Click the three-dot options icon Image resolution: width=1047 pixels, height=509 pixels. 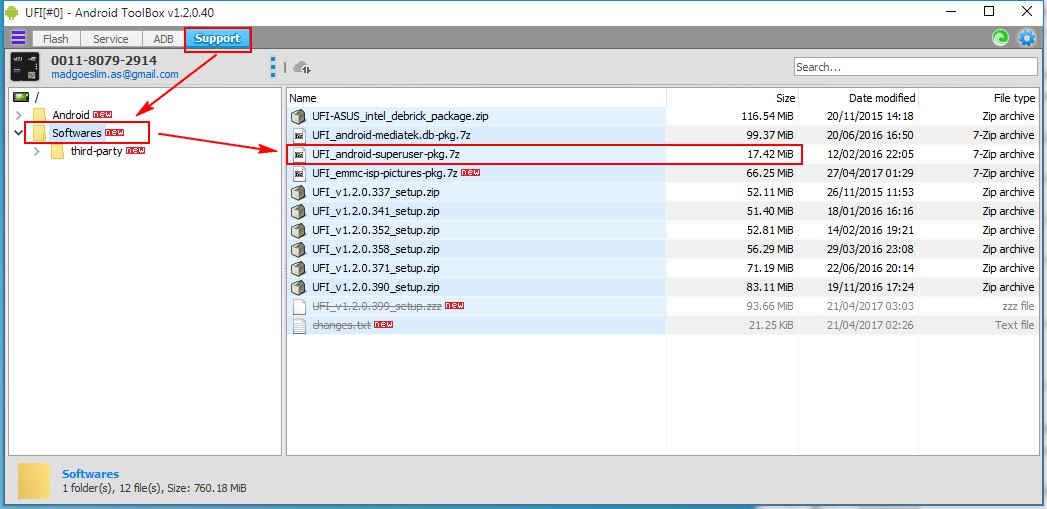pos(272,67)
